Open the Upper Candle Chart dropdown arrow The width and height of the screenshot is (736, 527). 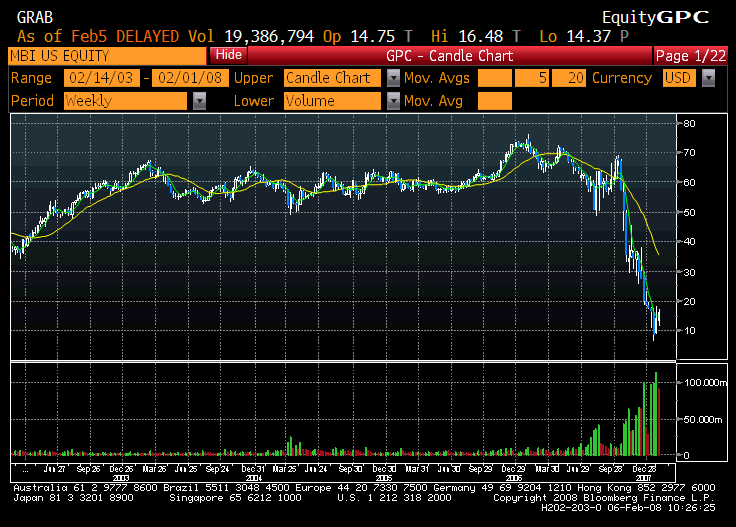[x=393, y=78]
